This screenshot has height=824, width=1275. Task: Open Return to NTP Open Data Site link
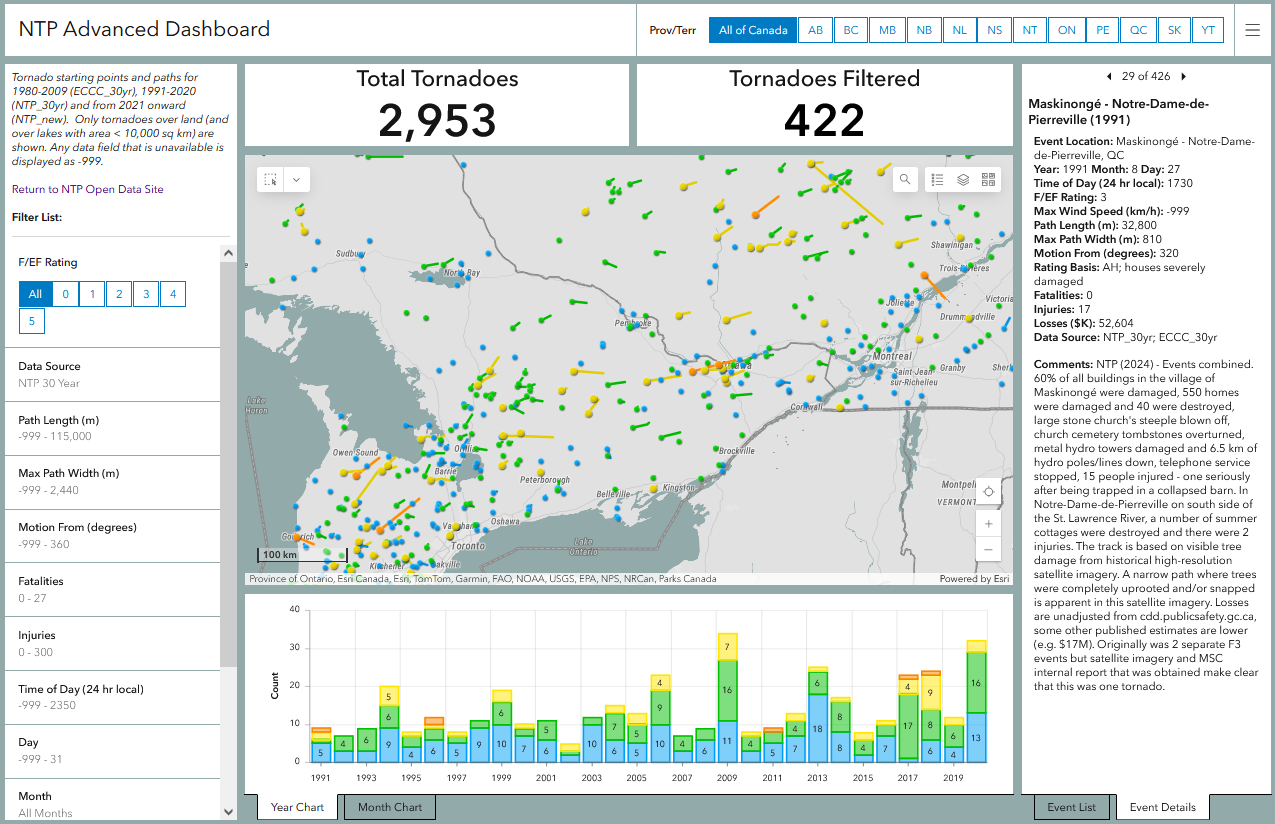click(x=88, y=189)
